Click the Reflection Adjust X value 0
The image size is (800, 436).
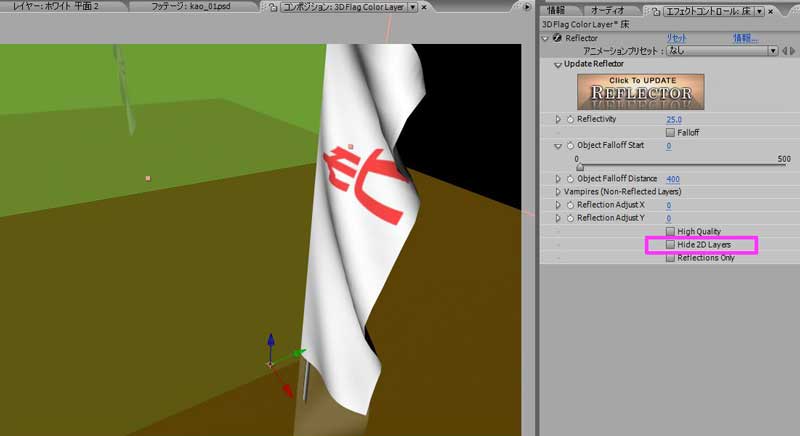[669, 206]
